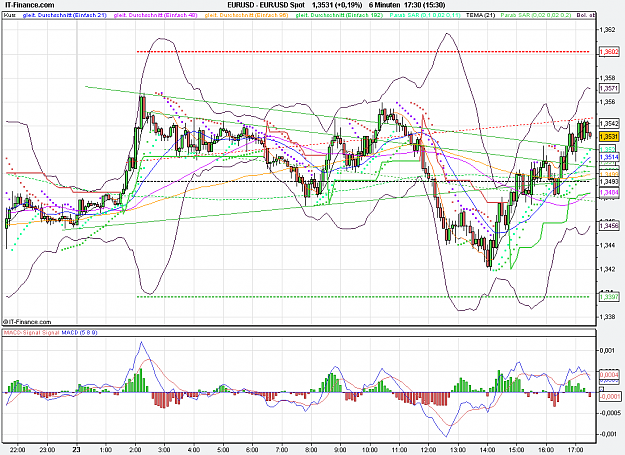Click the 1,3542 price tag

point(609,124)
